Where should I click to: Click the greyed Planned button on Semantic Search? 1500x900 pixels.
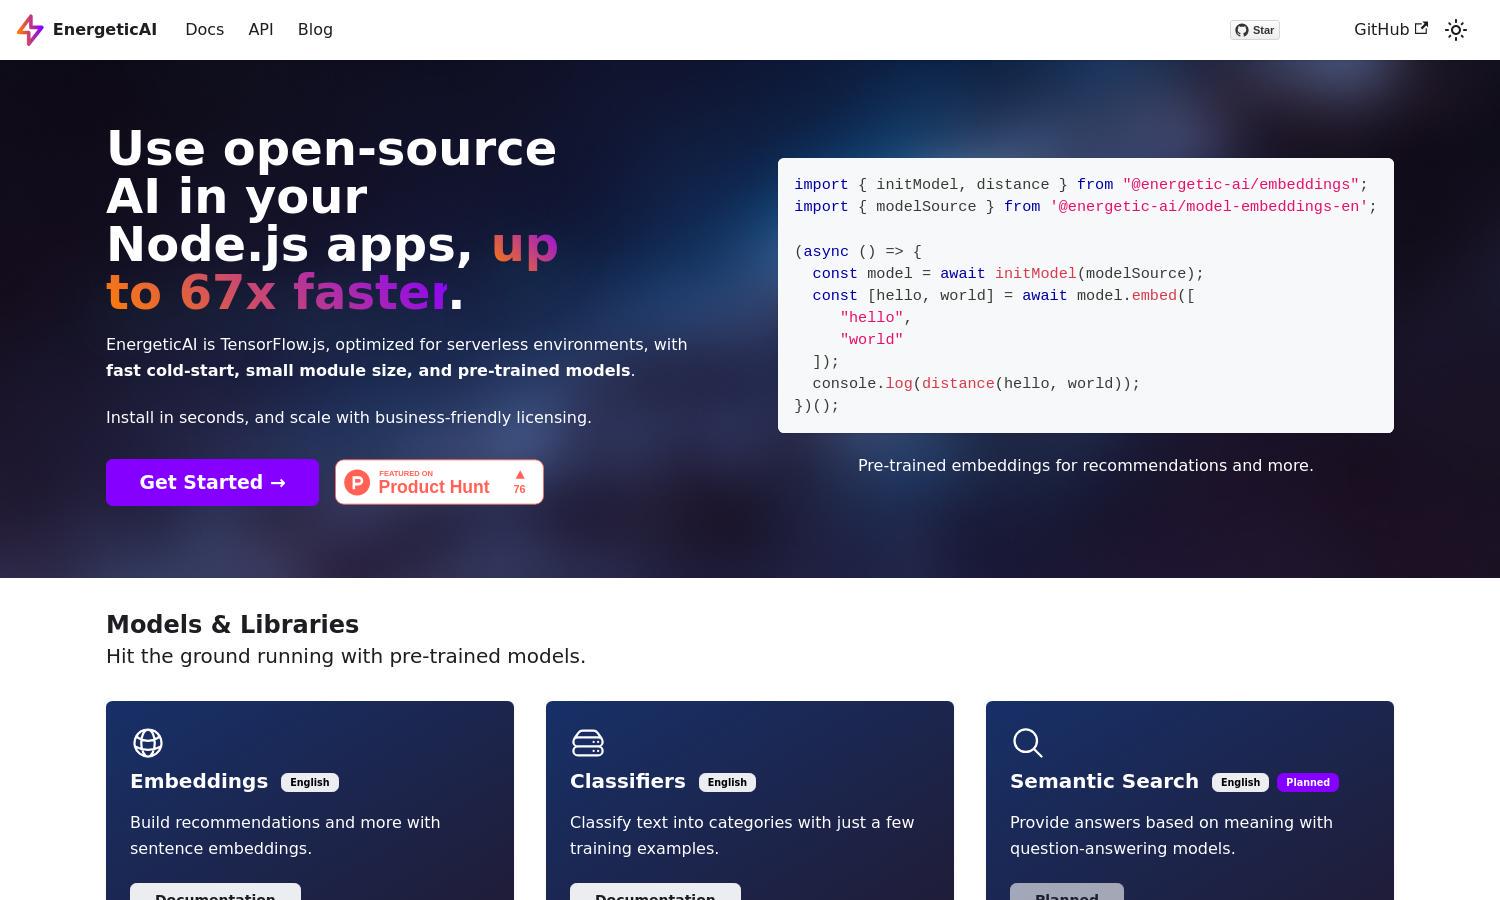click(x=1067, y=892)
